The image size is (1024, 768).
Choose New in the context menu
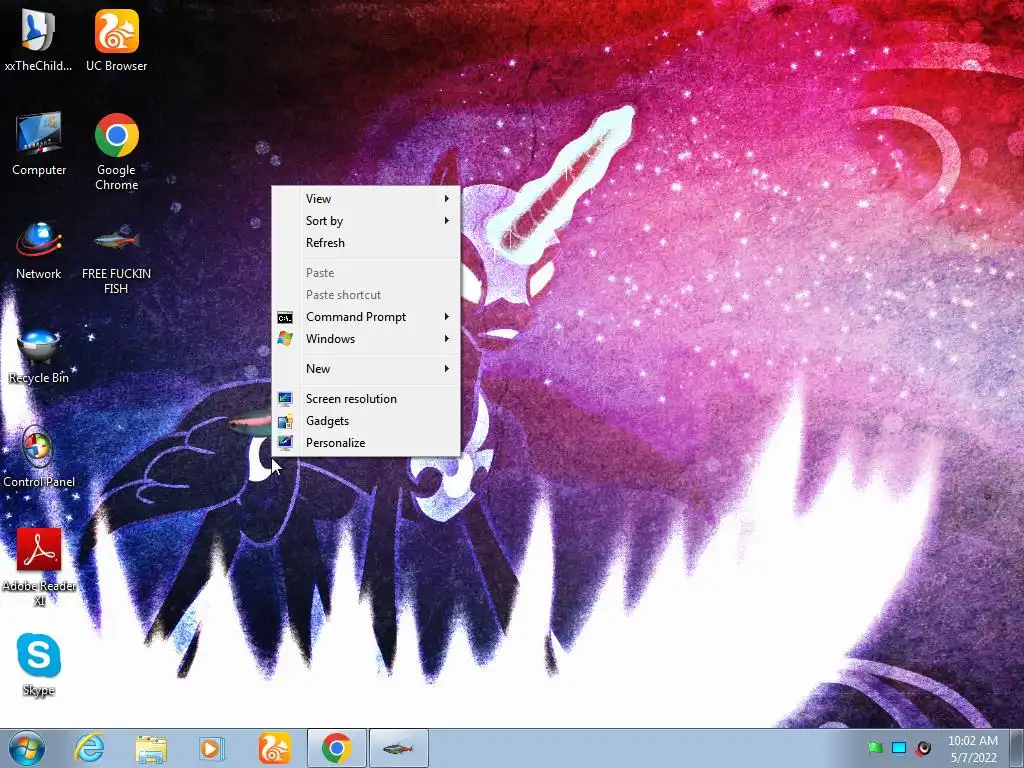pyautogui.click(x=366, y=369)
